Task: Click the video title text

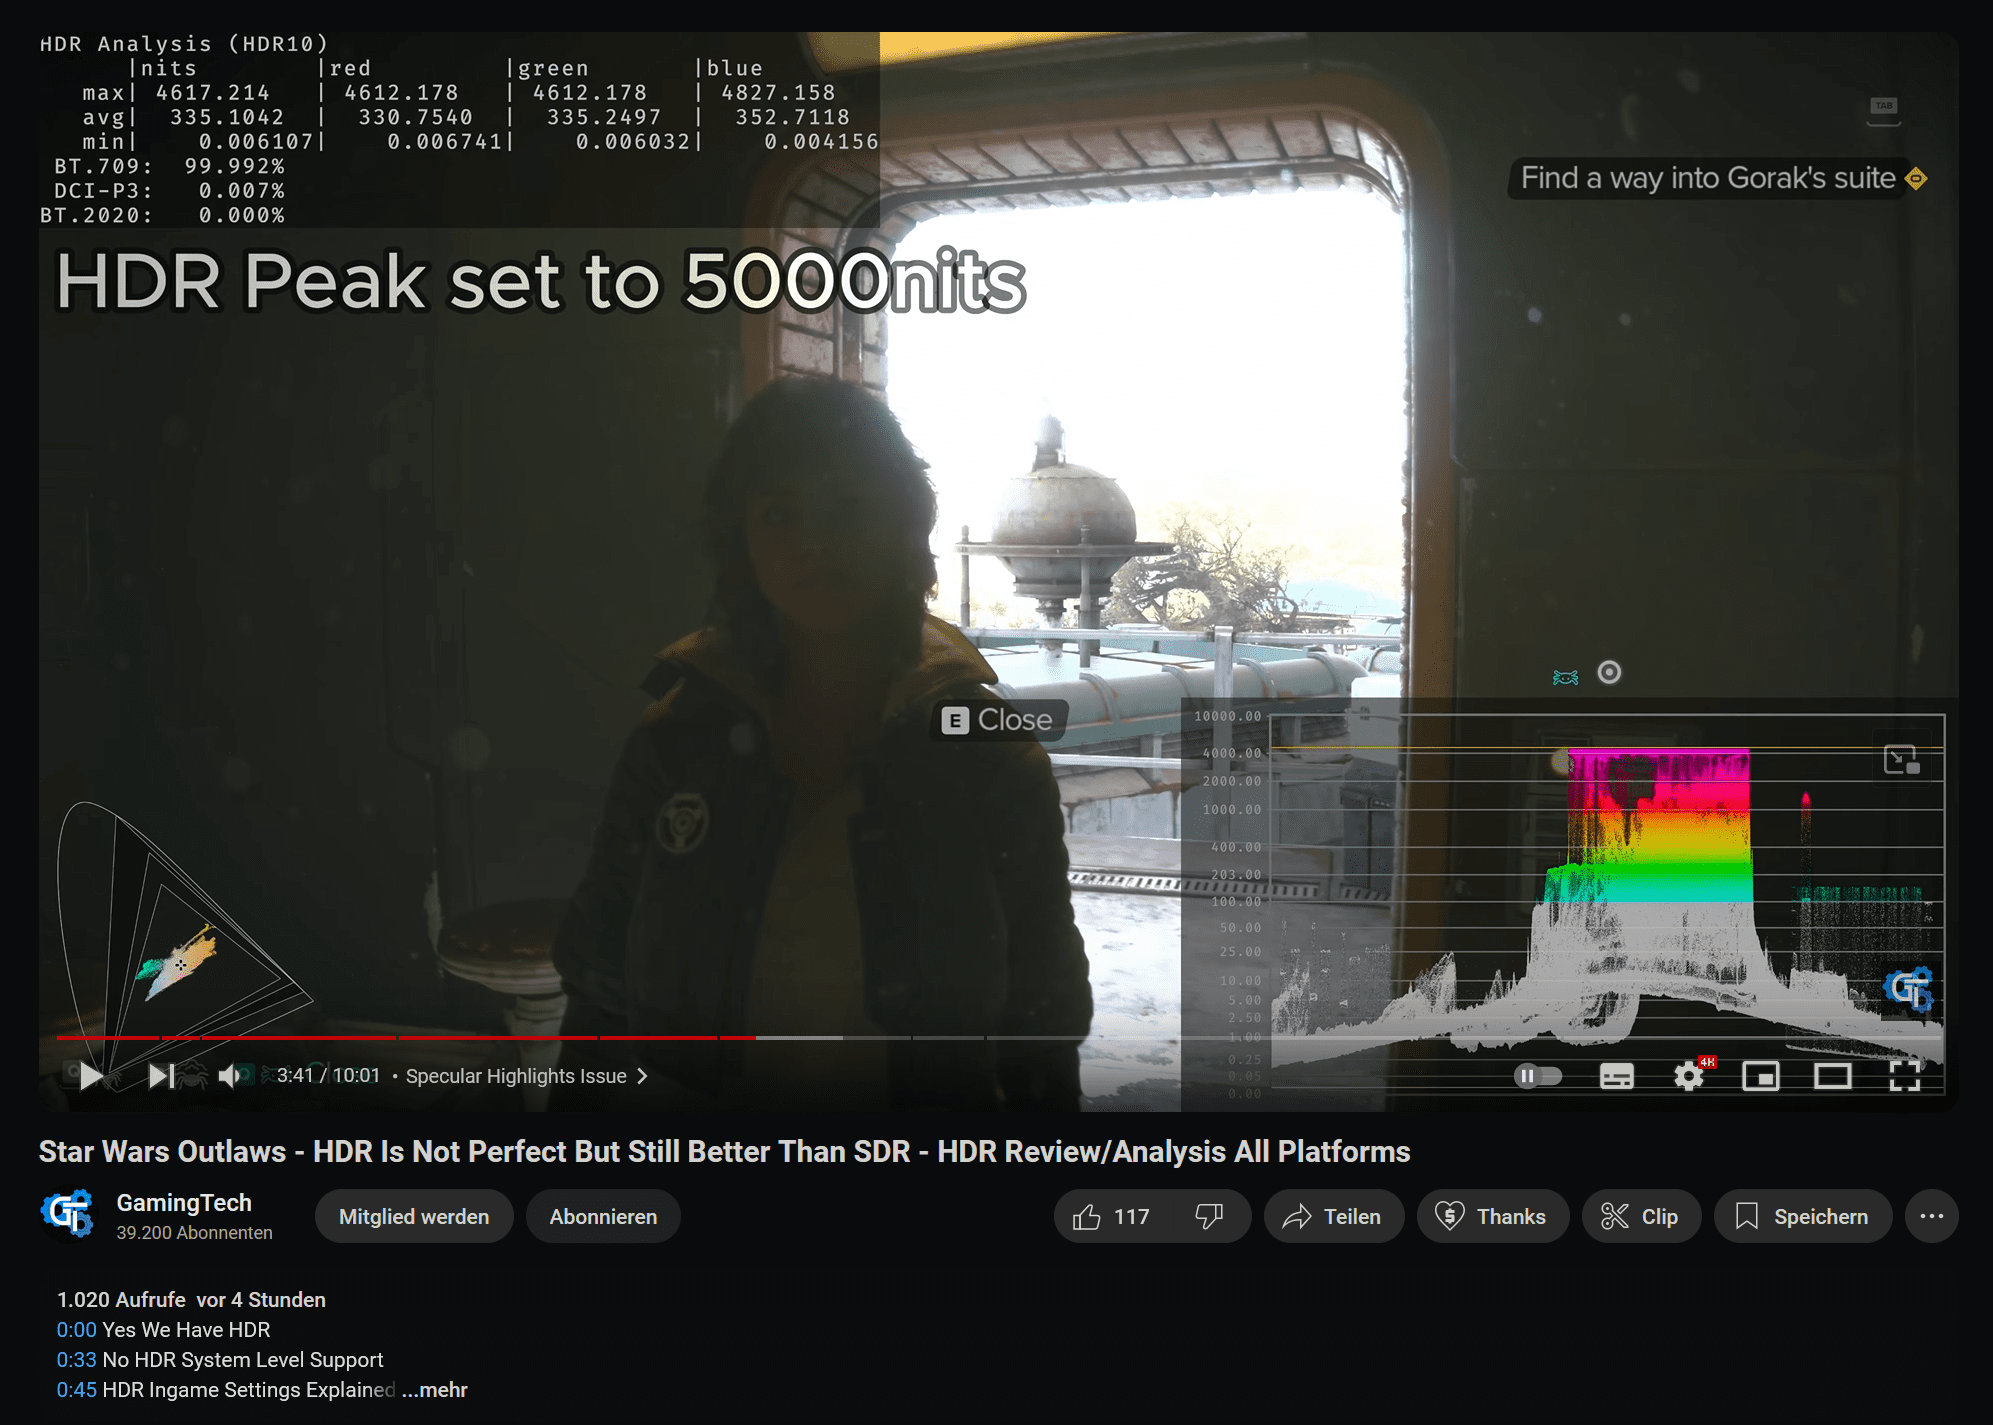Action: (724, 1152)
